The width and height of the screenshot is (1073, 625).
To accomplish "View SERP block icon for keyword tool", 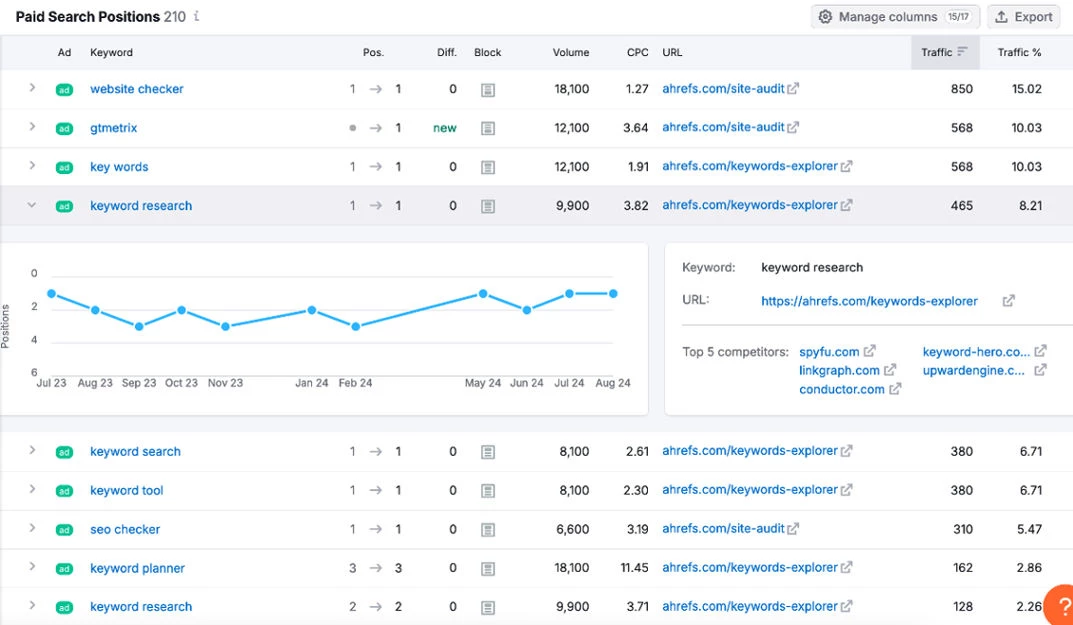I will point(488,491).
